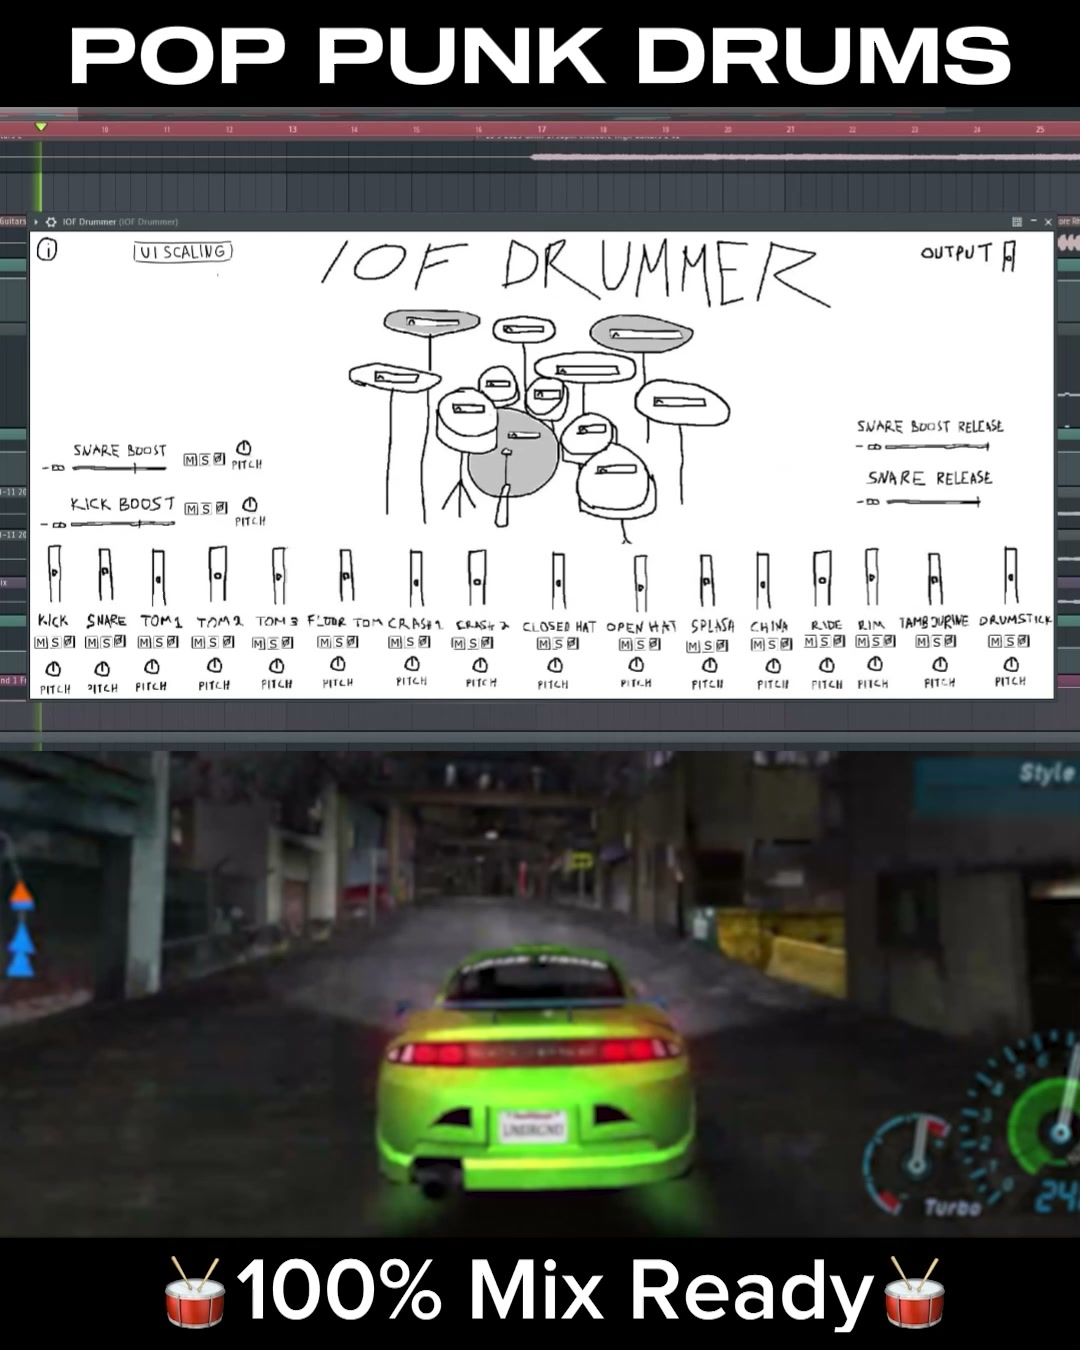Image resolution: width=1080 pixels, height=1350 pixels.
Task: Solo the Ride channel
Action: (x=825, y=641)
